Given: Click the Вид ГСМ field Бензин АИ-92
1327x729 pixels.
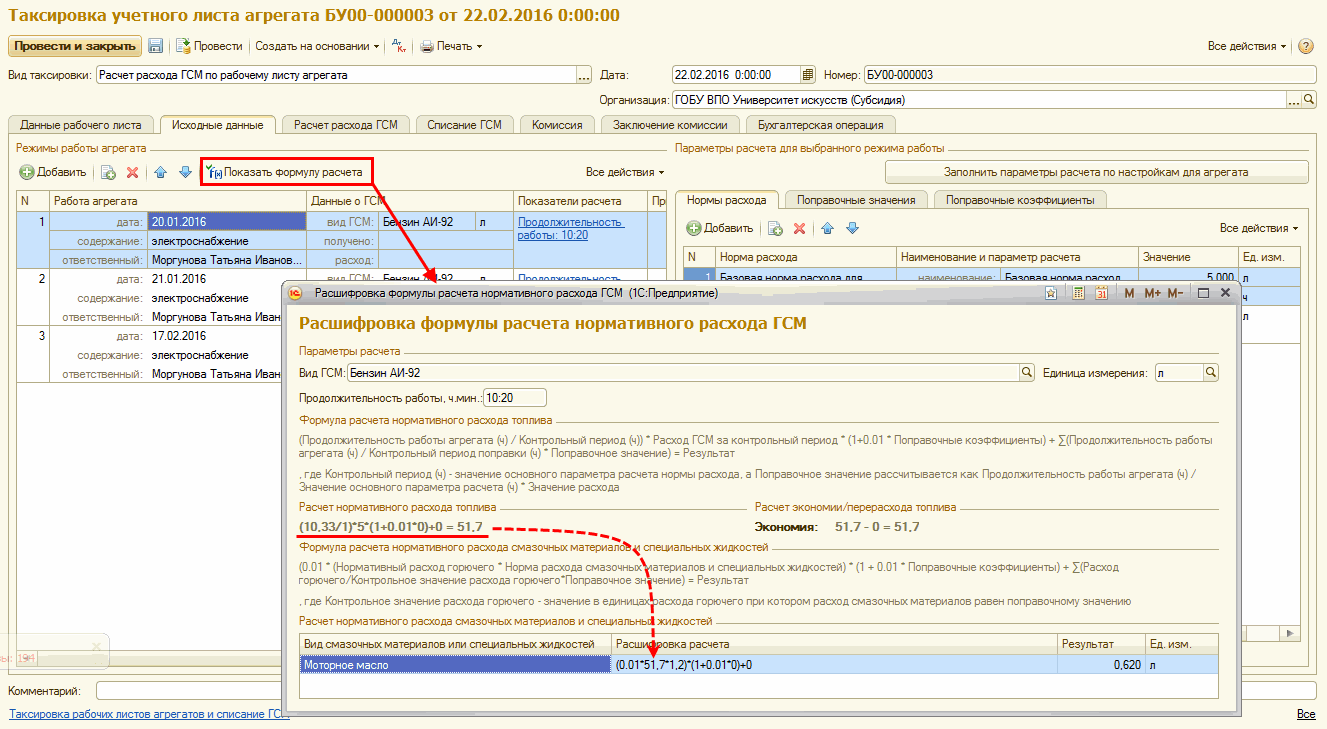Looking at the screenshot, I should 682,372.
